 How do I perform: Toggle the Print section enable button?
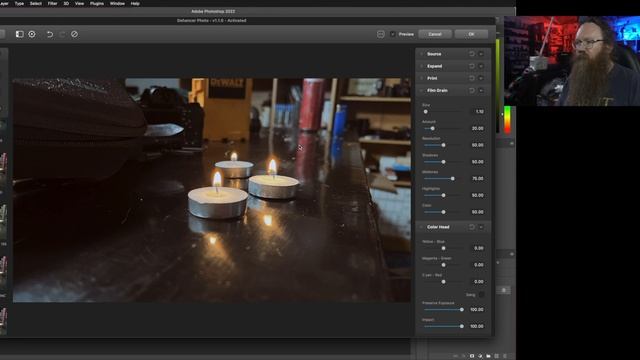click(481, 78)
